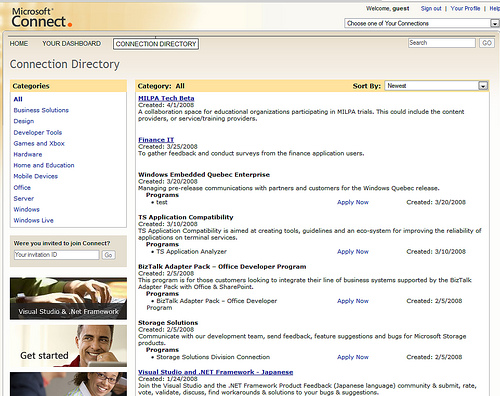This screenshot has width=500, height=396.
Task: Open MILPA Tech Beta link
Action: 166,98
